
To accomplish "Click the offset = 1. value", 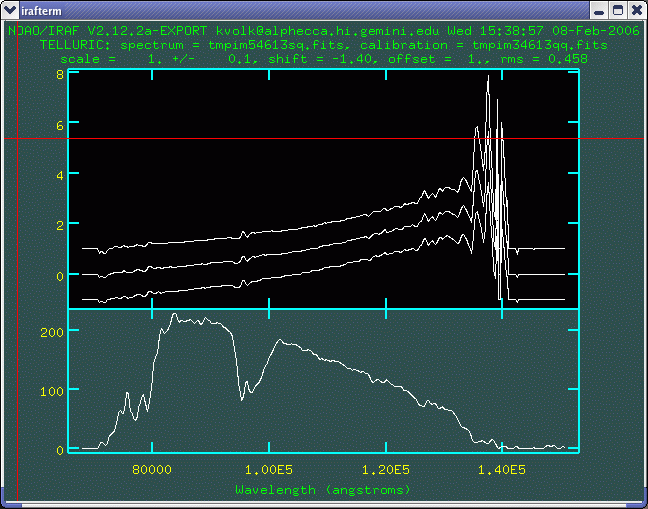I will point(439,59).
